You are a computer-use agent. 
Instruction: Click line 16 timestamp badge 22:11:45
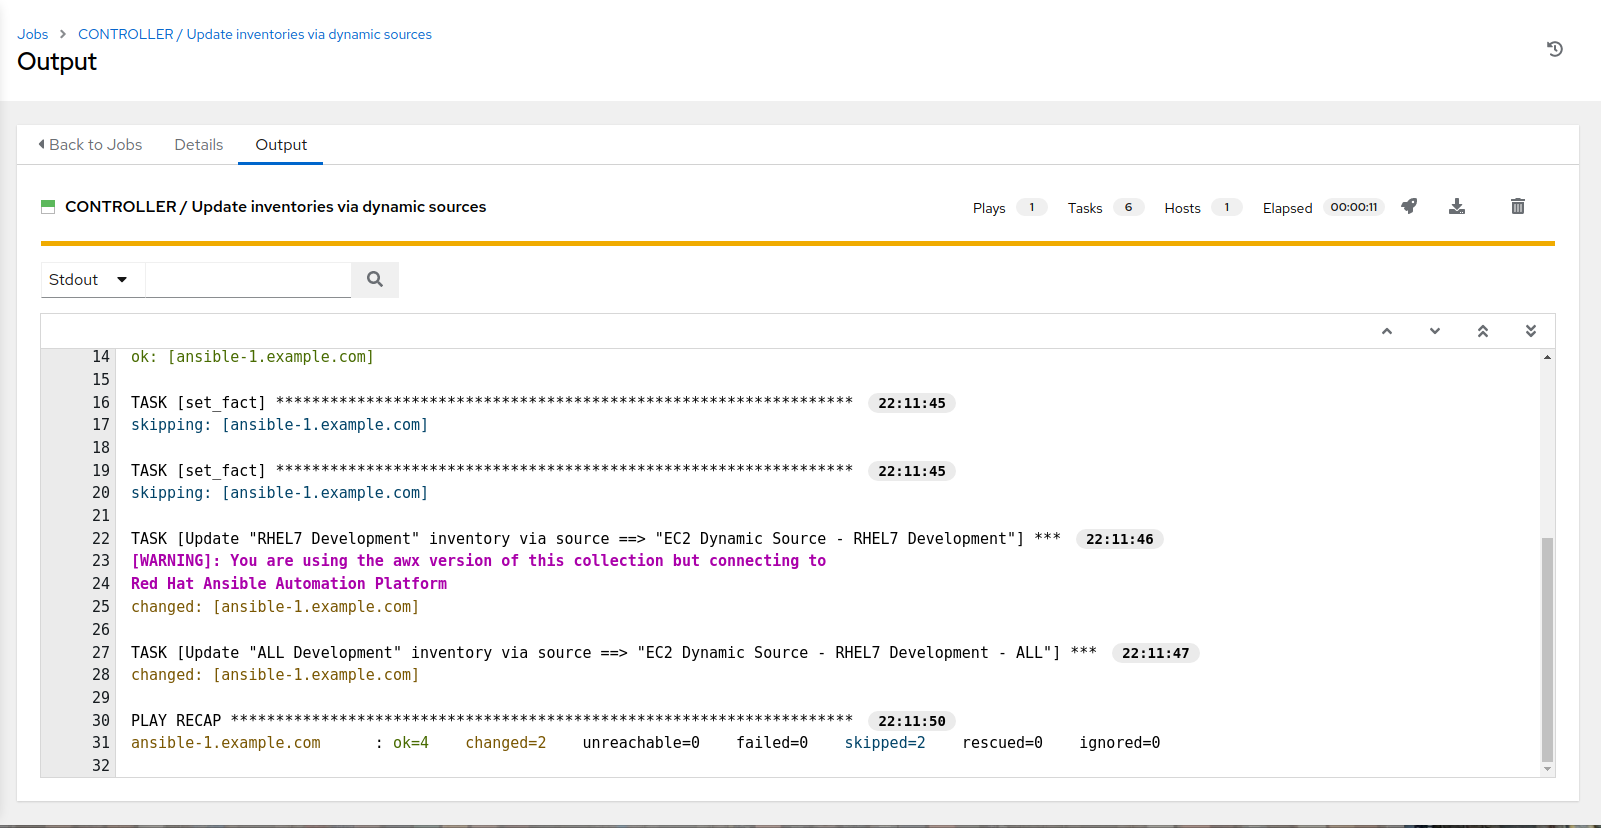(x=912, y=403)
